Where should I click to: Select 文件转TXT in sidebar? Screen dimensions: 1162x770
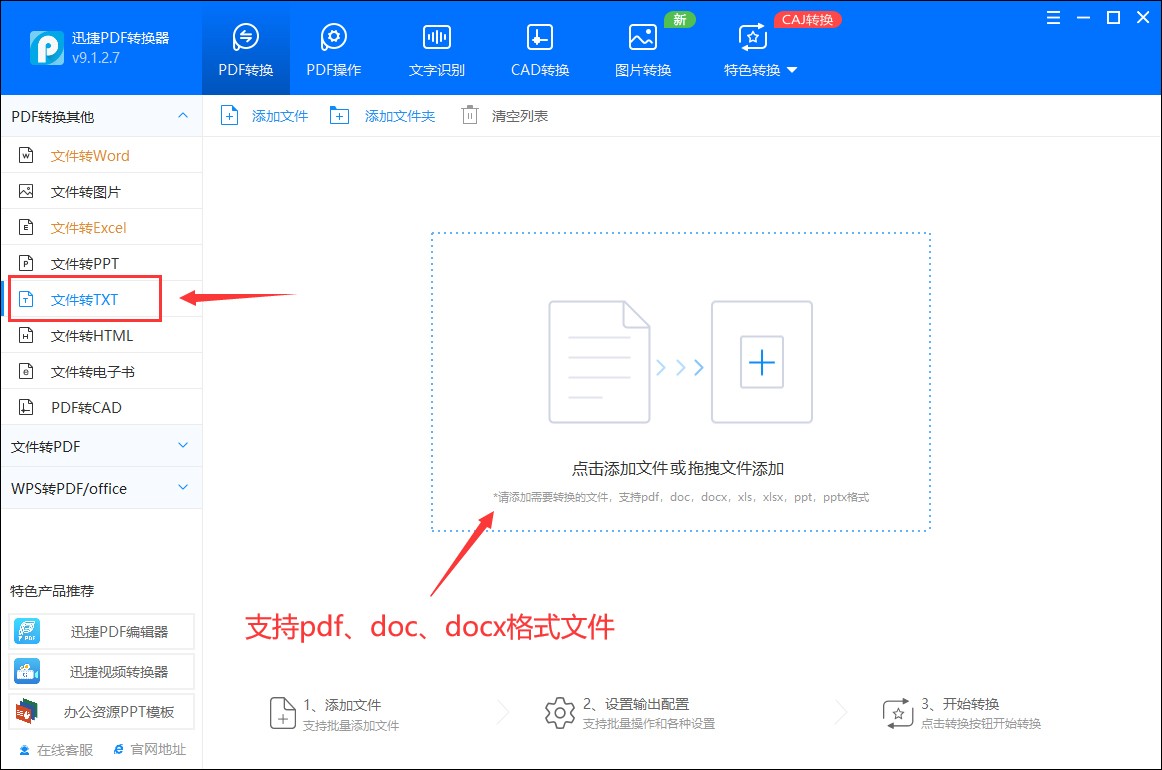102,299
